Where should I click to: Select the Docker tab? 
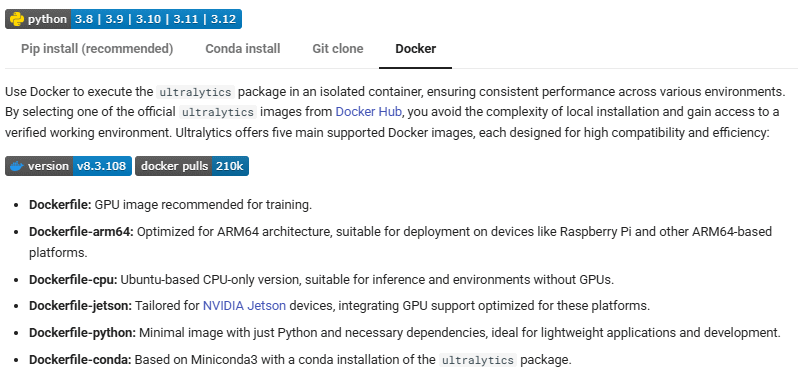click(415, 49)
